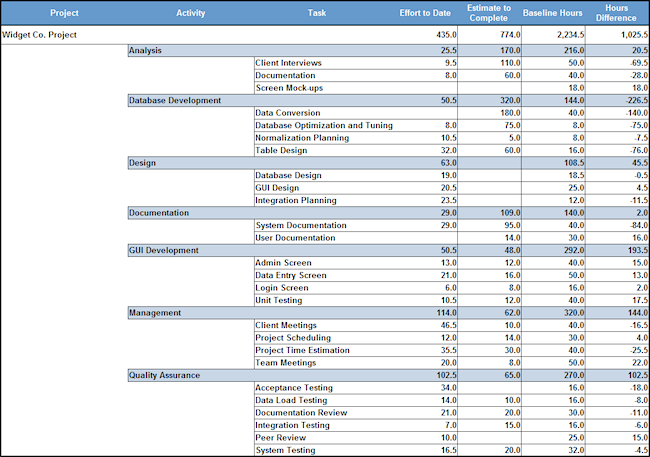Click the Integration Testing task
Viewport: 650px width, 457px height.
pyautogui.click(x=293, y=425)
